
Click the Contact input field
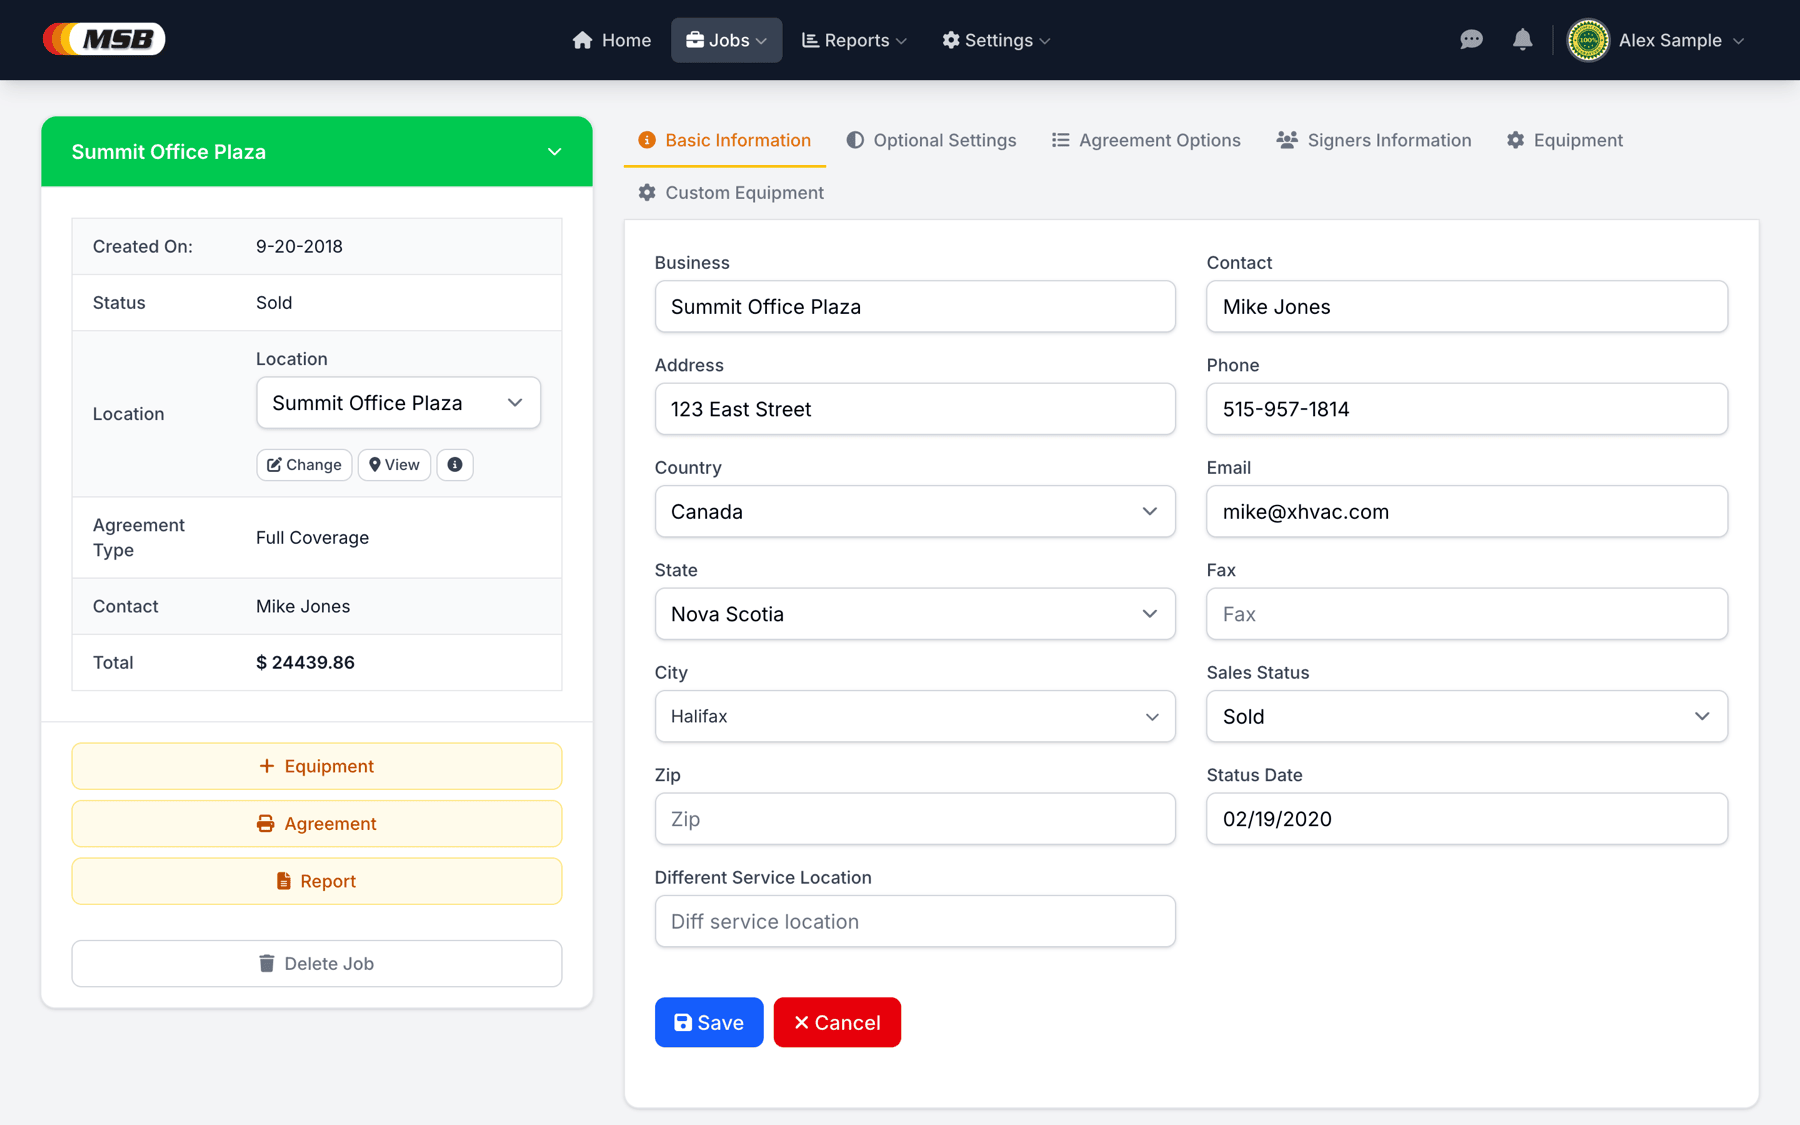(1467, 307)
